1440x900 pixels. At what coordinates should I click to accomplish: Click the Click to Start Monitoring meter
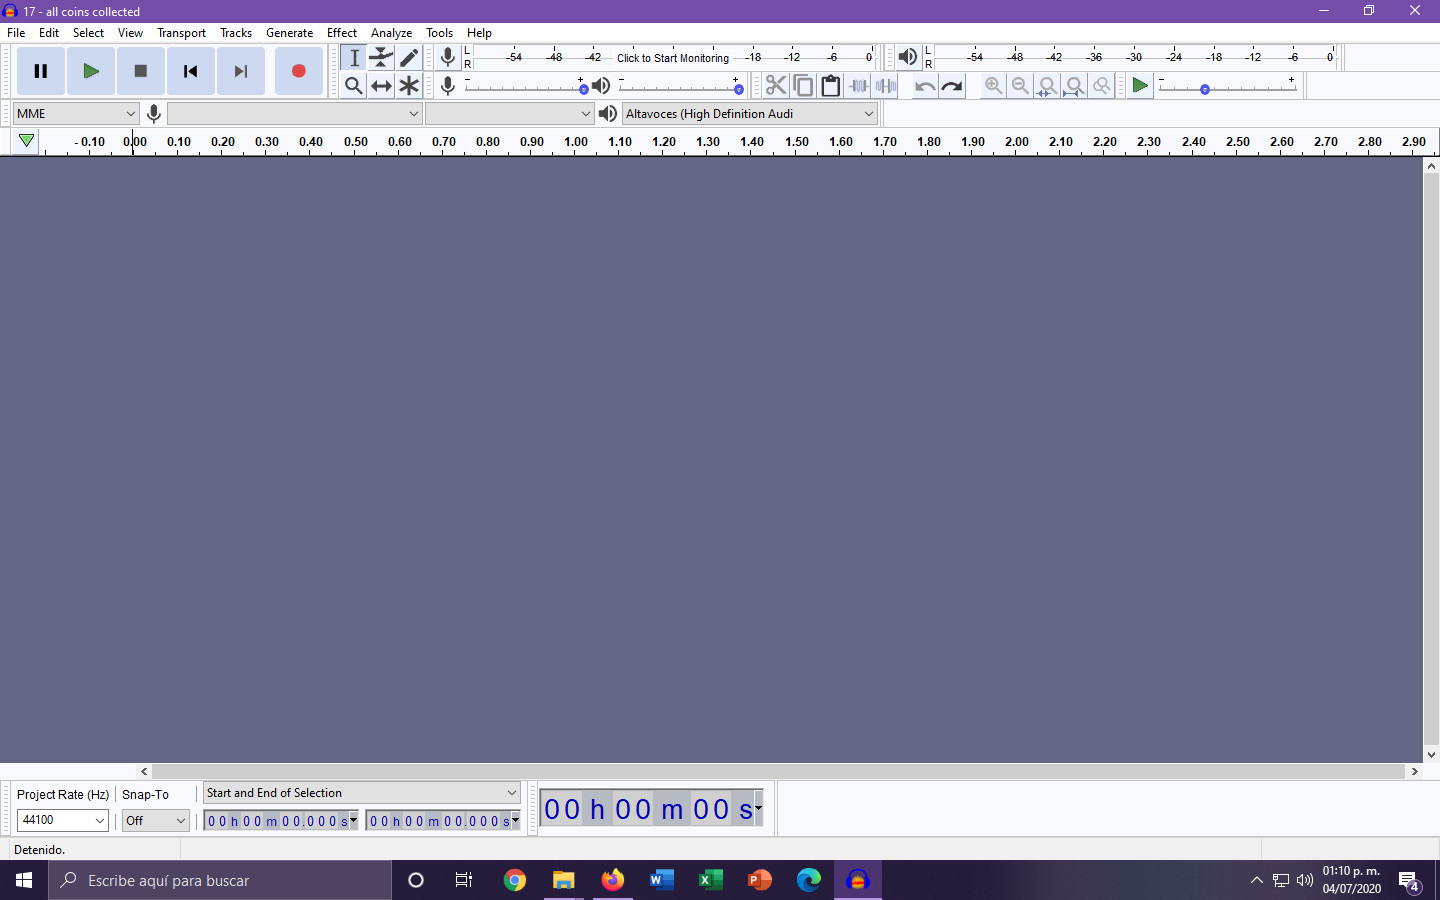[x=672, y=58]
